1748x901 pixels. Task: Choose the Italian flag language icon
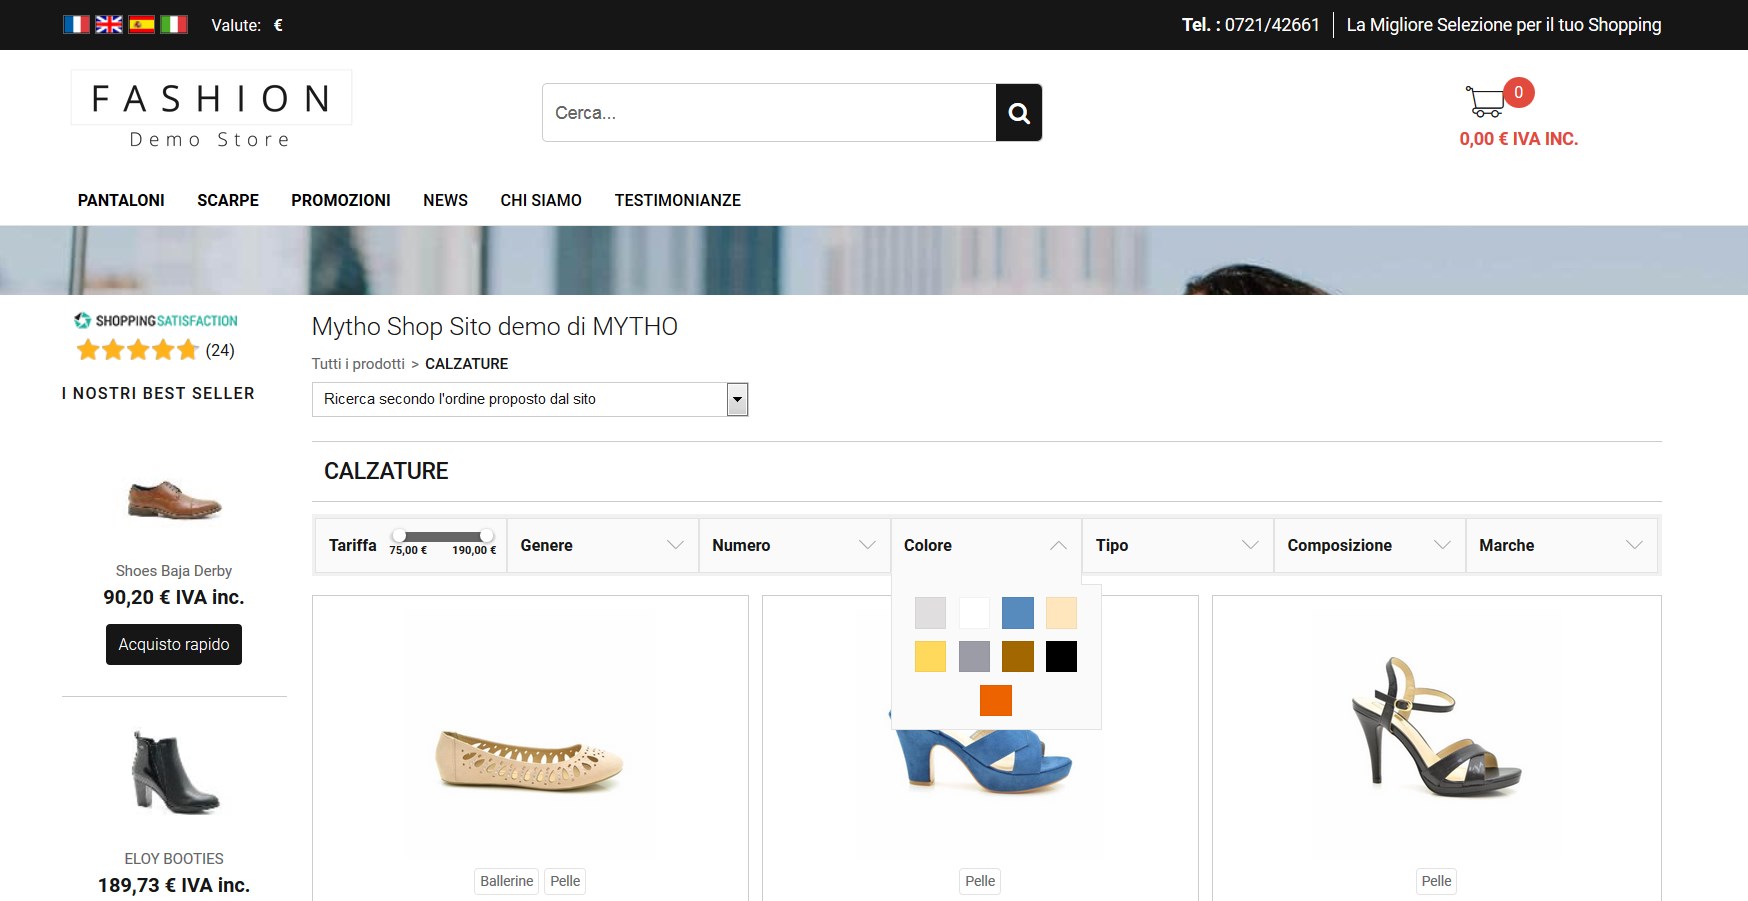point(174,24)
